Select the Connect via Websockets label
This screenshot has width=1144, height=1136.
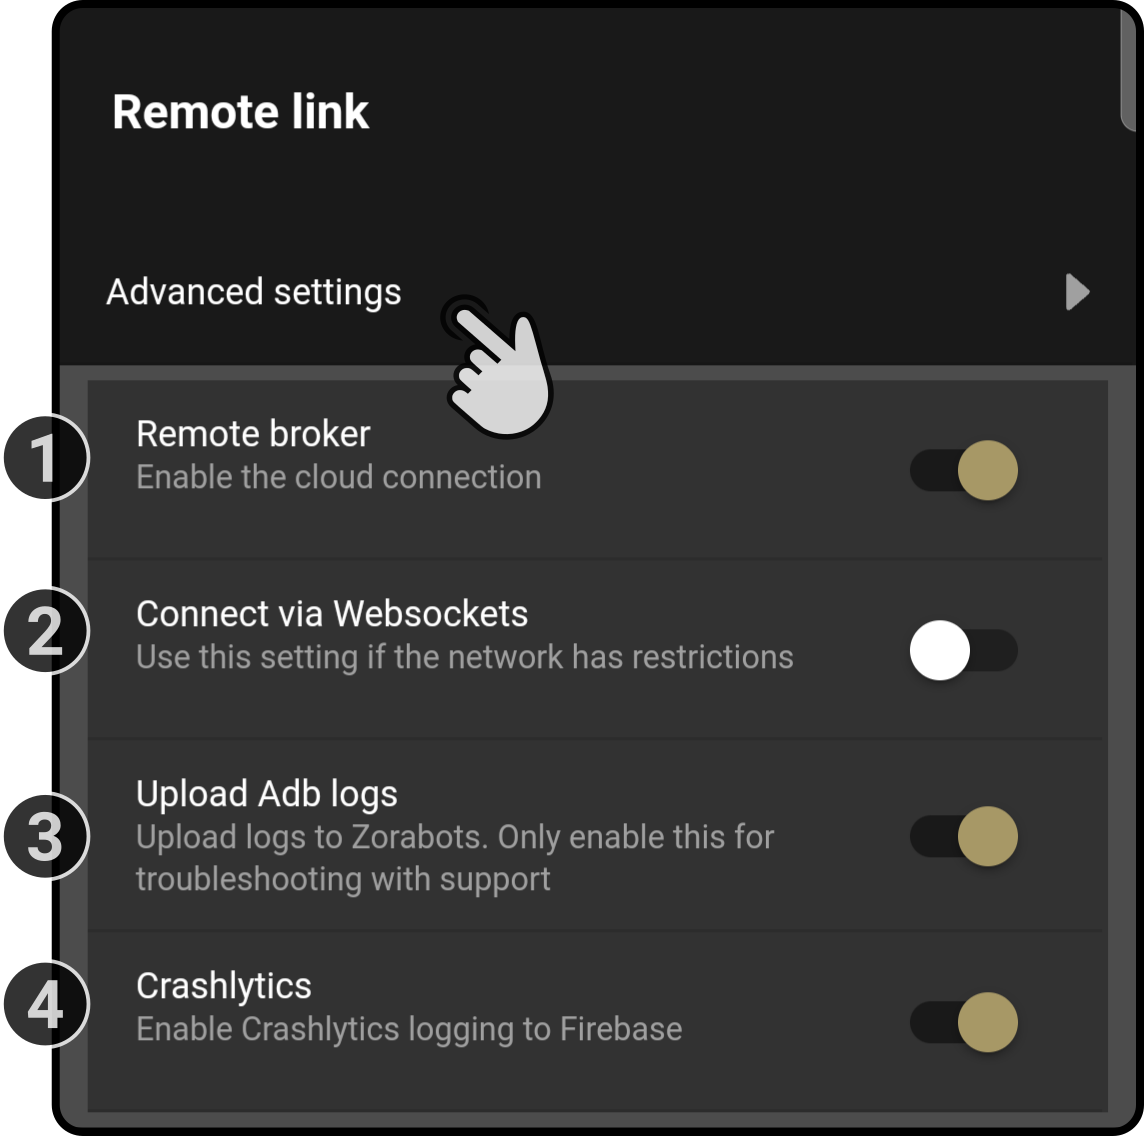[x=332, y=614]
